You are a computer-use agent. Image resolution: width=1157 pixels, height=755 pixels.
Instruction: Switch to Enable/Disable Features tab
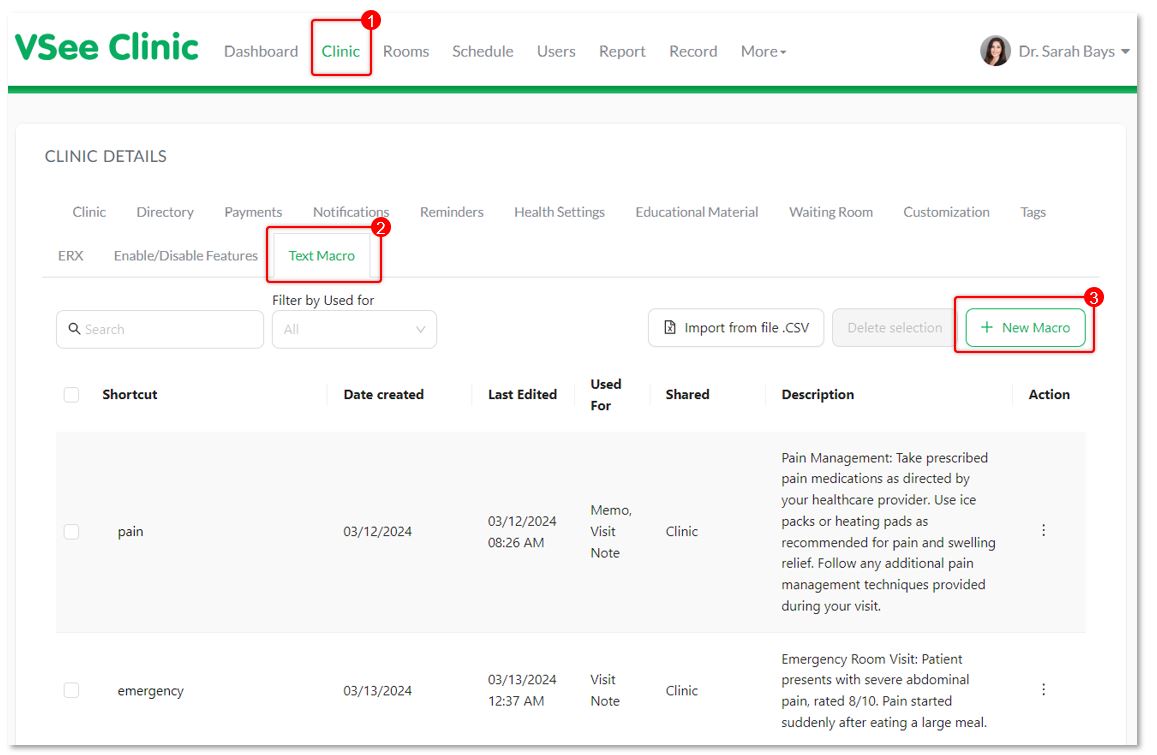point(186,255)
